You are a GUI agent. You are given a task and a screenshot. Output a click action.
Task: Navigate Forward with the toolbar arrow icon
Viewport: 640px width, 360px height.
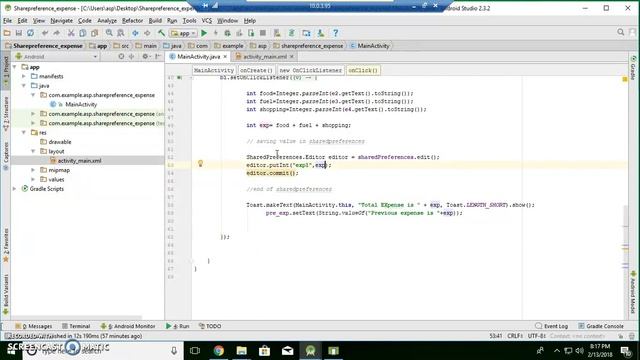[147, 33]
